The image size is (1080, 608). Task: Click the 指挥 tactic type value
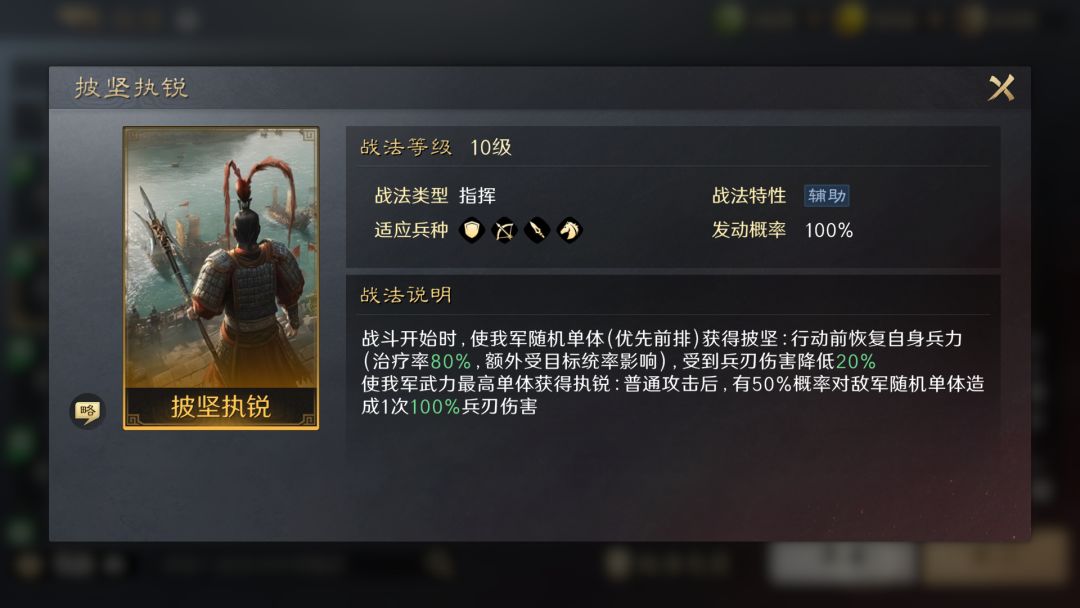pos(477,196)
